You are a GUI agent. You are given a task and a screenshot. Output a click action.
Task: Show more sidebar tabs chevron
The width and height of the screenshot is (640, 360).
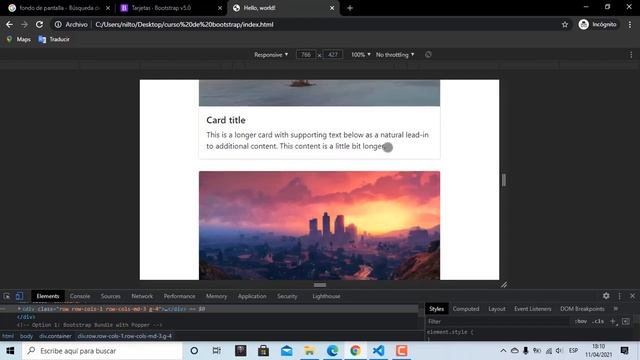(616, 309)
